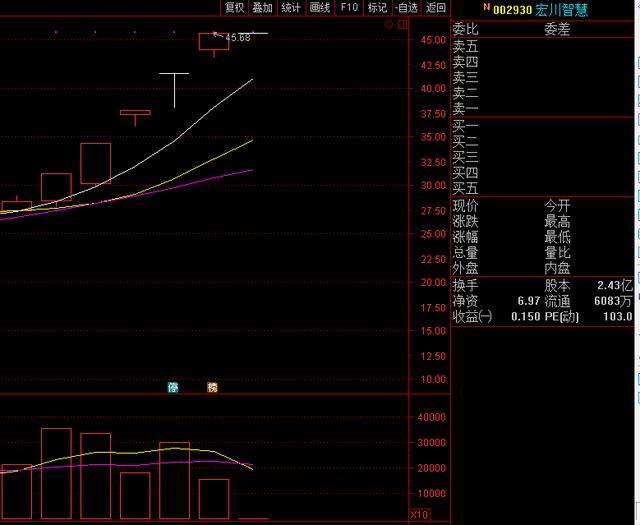Click the 买二 order row
Screen dimensions: 640x525
(x=543, y=141)
